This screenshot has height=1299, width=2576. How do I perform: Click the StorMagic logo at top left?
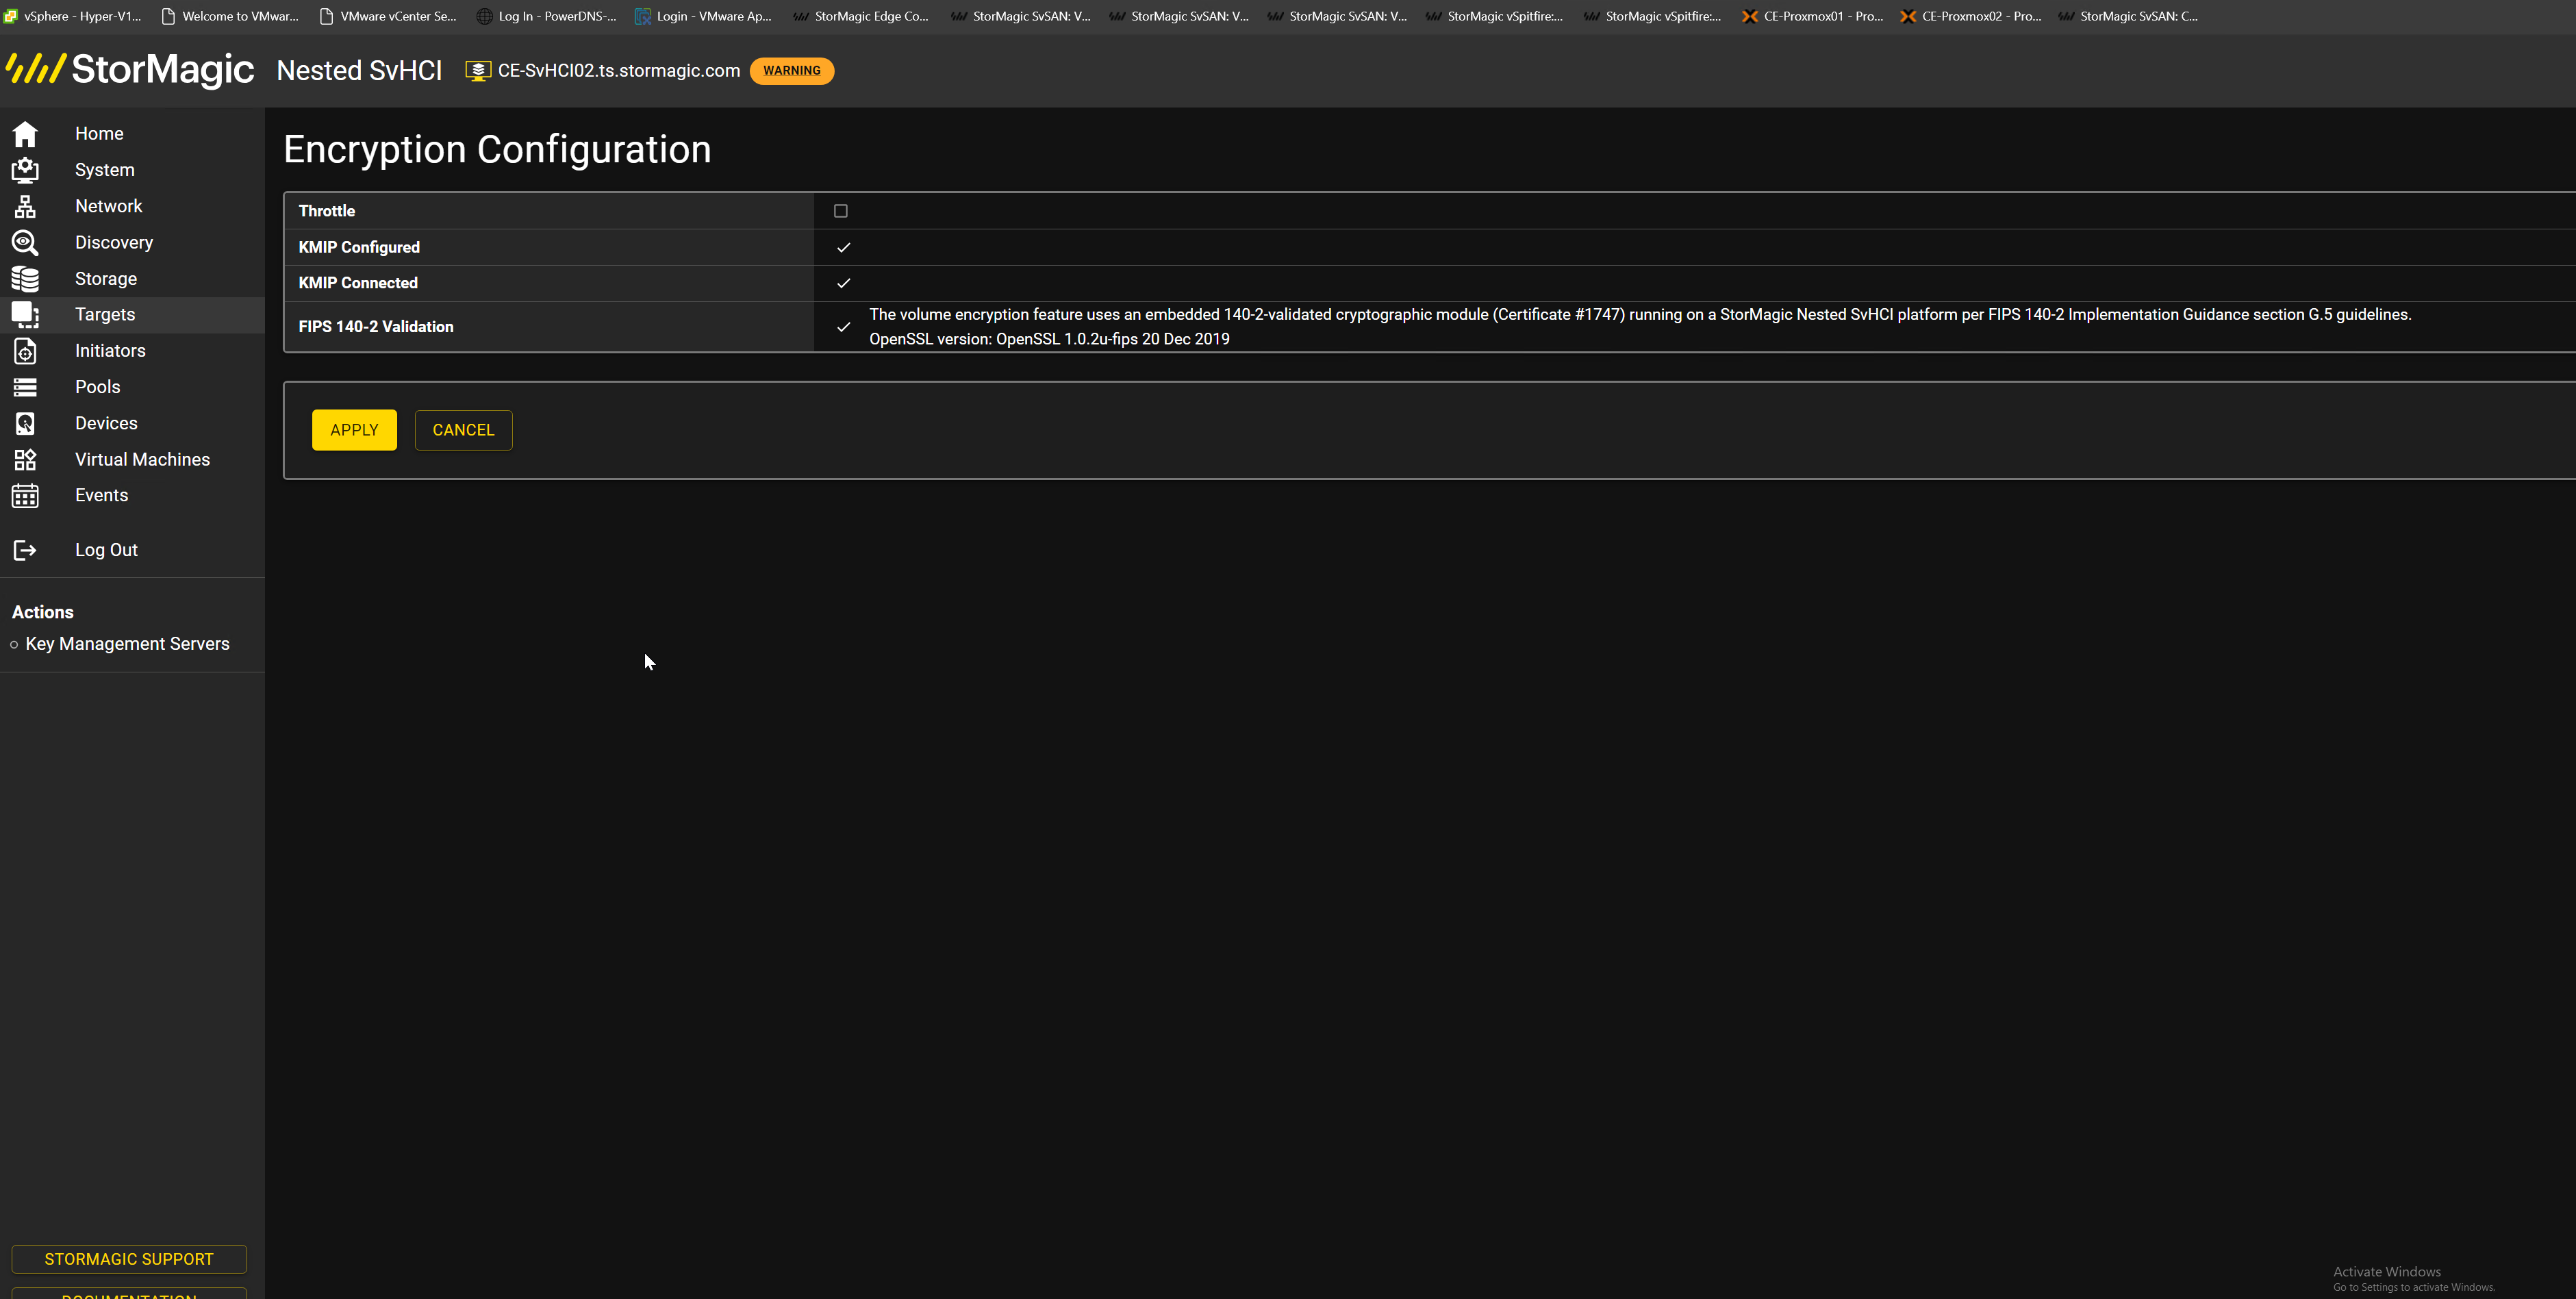[130, 69]
